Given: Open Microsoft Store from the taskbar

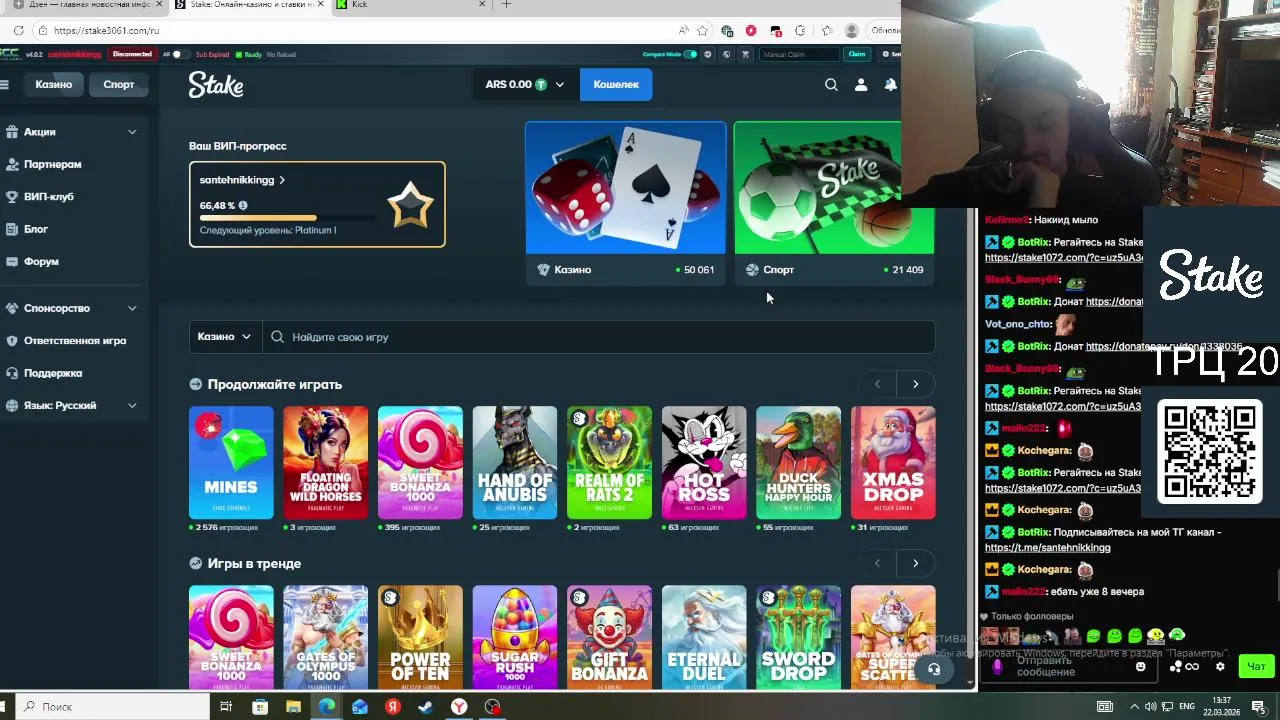Looking at the screenshot, I should click(260, 707).
